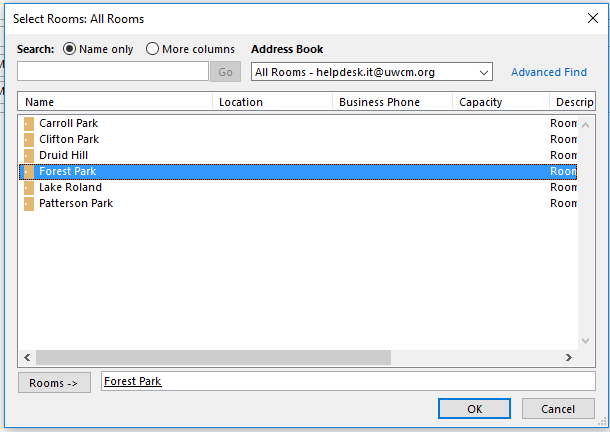Screen dimensions: 610x432
Task: Click the room icon beside Lake Roland
Action: (x=28, y=187)
